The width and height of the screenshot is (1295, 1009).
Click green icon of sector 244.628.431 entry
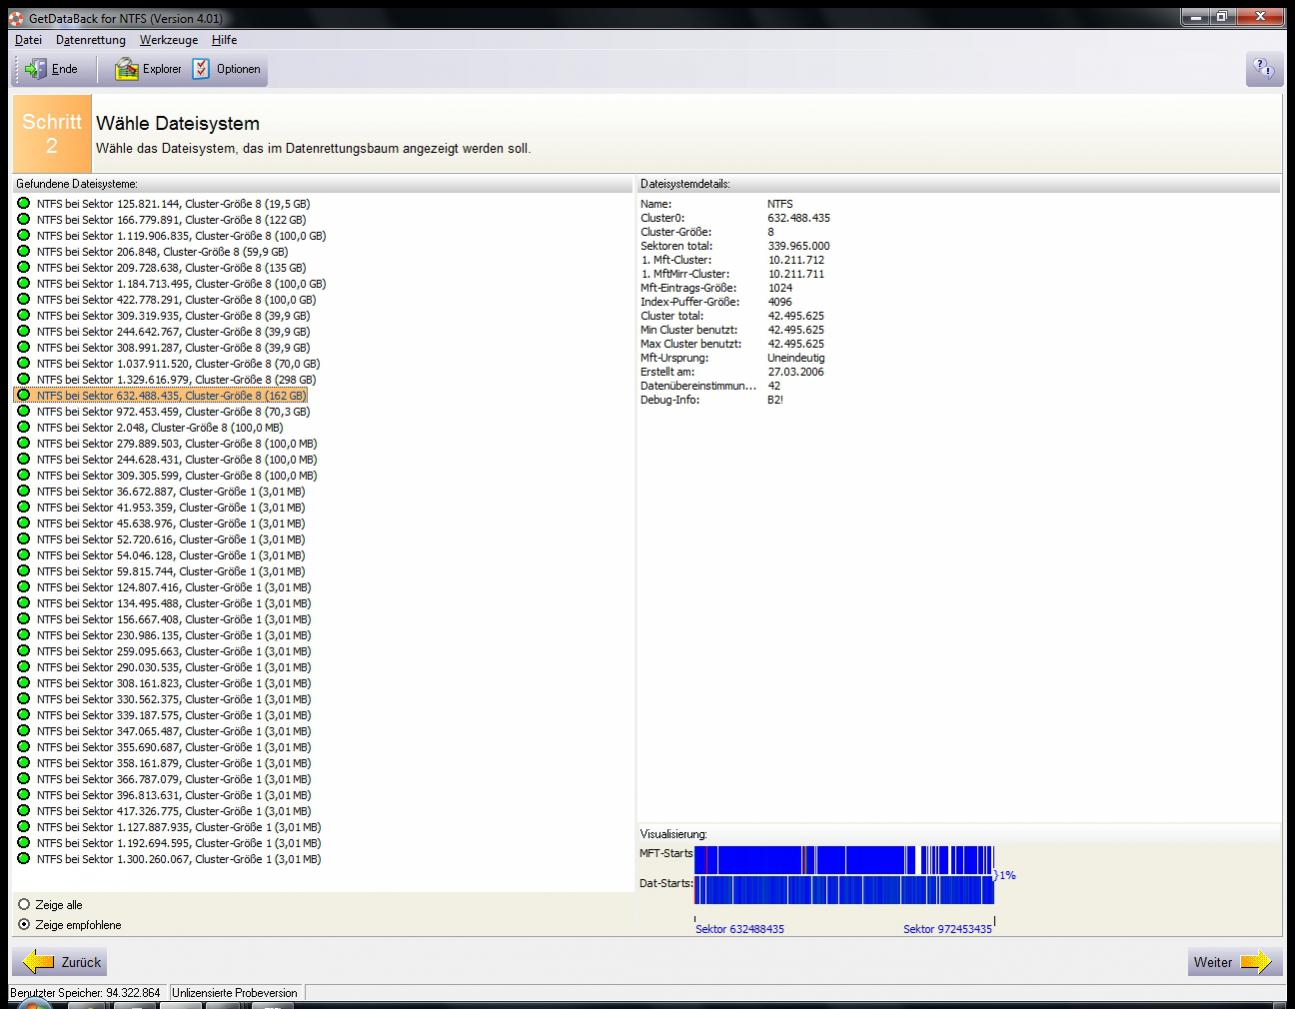[24, 460]
